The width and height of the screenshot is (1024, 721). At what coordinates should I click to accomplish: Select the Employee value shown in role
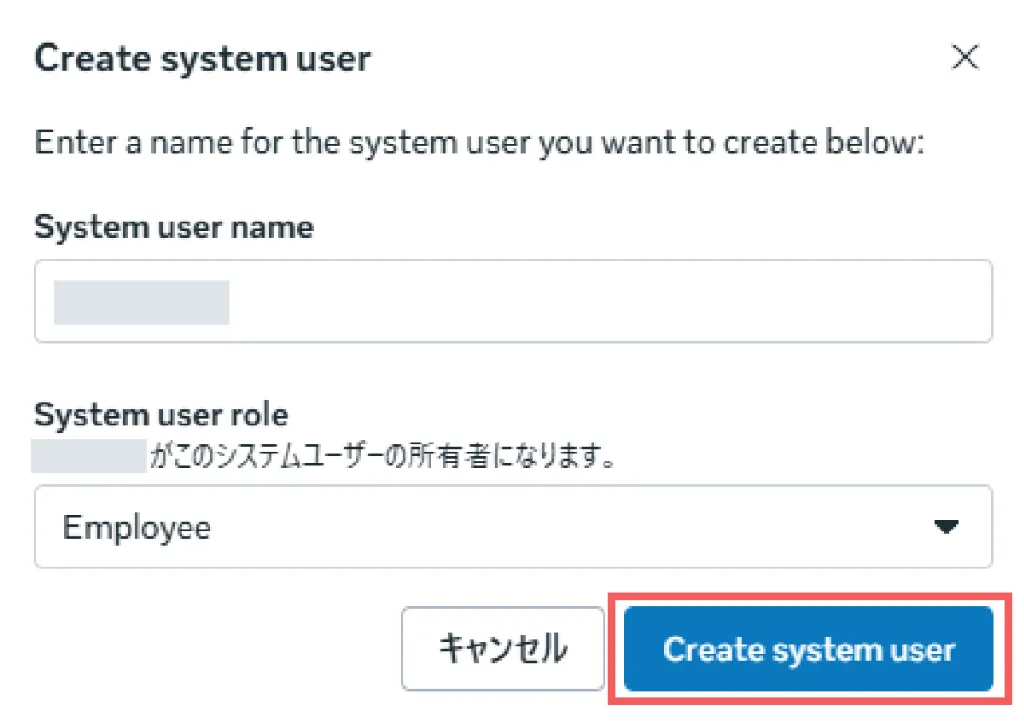137,527
